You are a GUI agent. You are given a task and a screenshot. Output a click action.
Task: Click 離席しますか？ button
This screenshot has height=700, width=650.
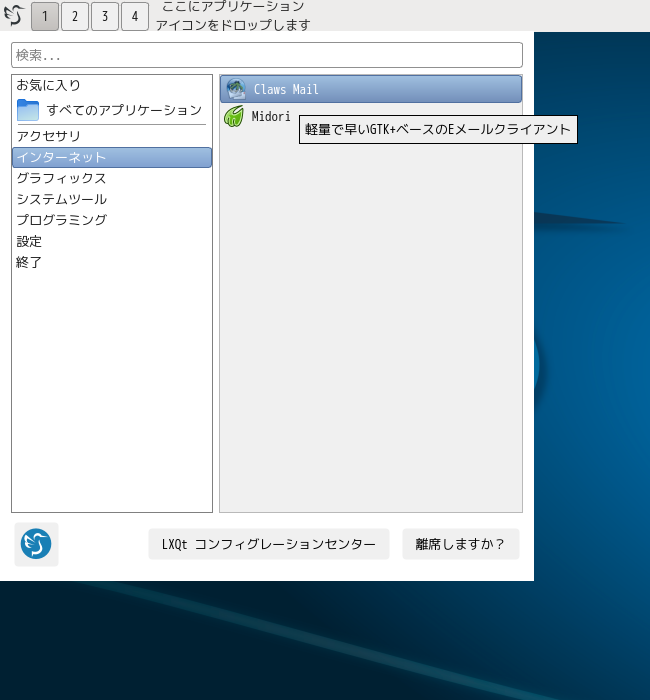pyautogui.click(x=461, y=544)
